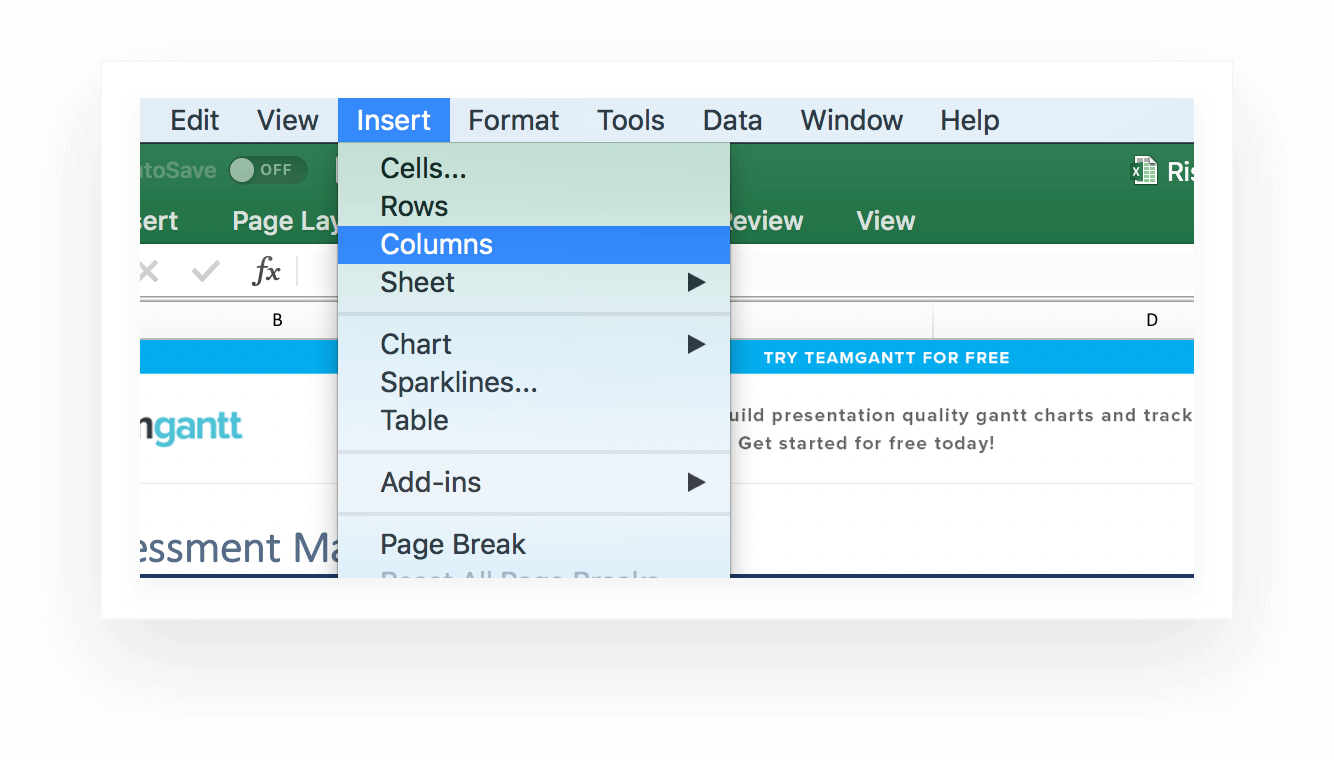Viewport: 1334px width, 760px height.
Task: Open the Window menu
Action: tap(850, 120)
